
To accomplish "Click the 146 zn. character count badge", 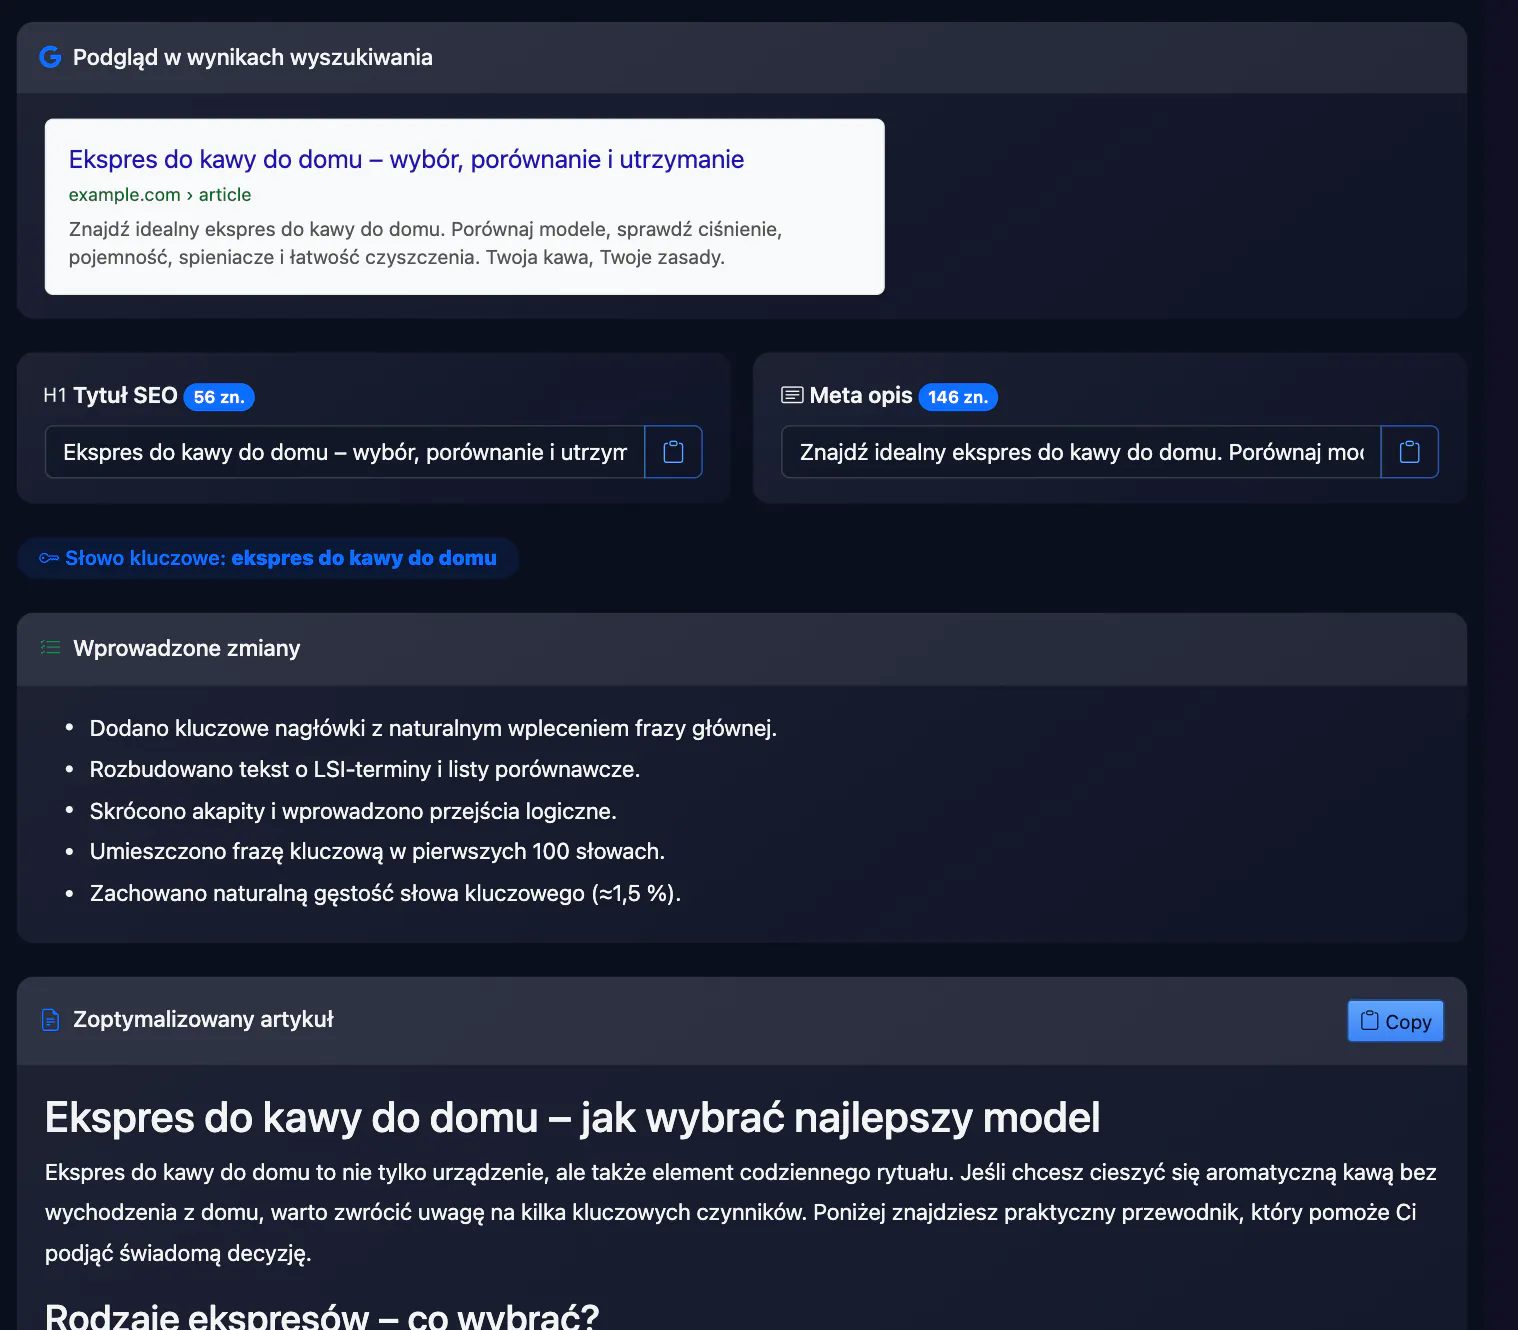I will coord(958,397).
